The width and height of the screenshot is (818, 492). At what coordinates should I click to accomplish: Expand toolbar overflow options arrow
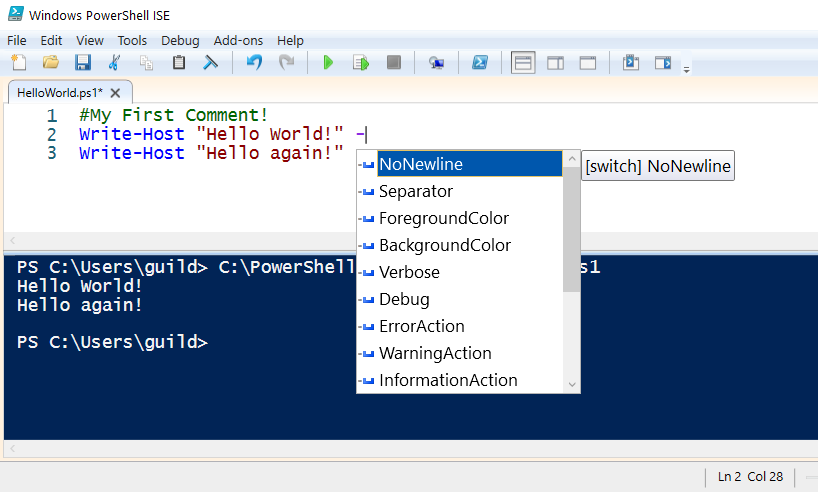687,69
